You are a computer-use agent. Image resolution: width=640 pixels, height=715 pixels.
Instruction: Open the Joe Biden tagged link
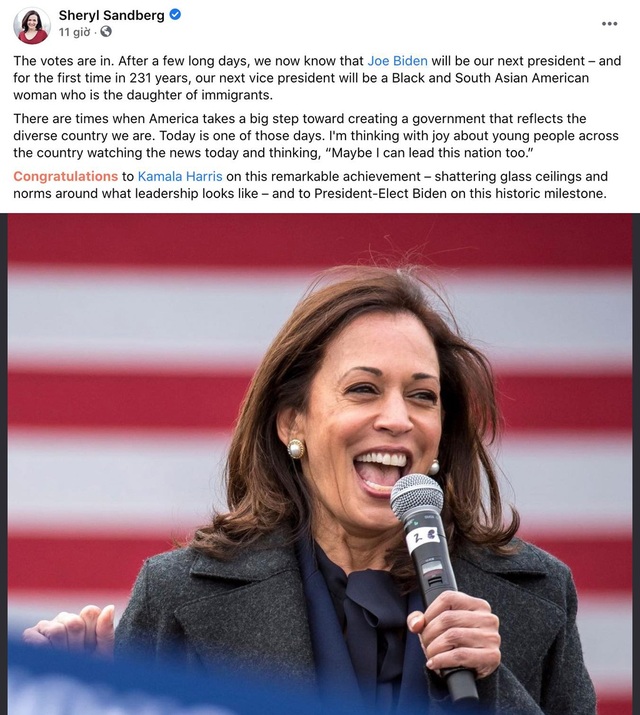(397, 61)
